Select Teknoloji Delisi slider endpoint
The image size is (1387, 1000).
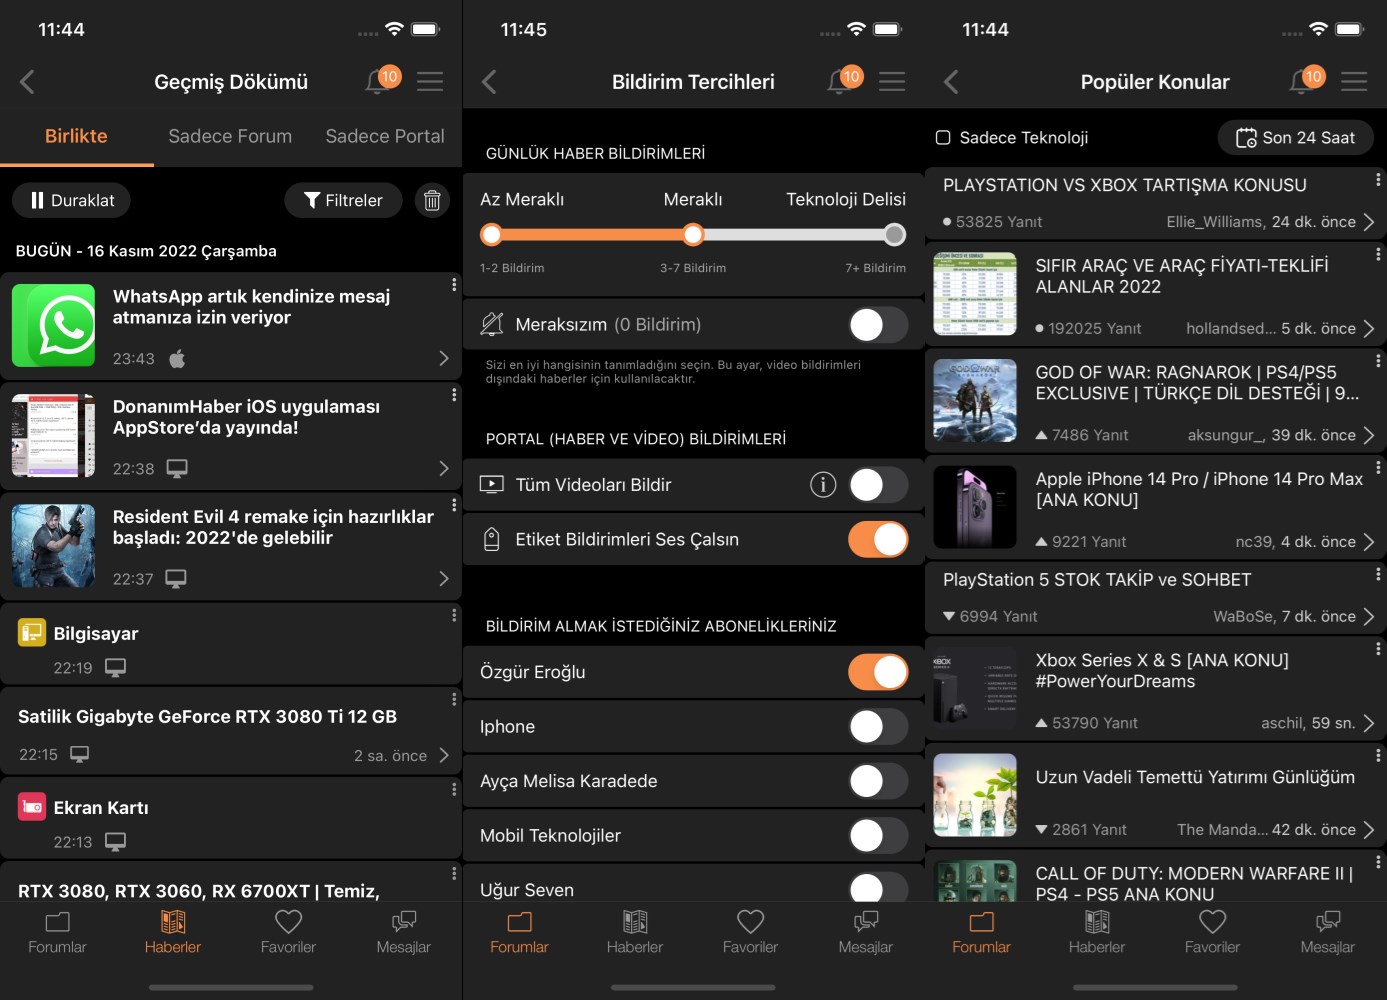(x=895, y=234)
